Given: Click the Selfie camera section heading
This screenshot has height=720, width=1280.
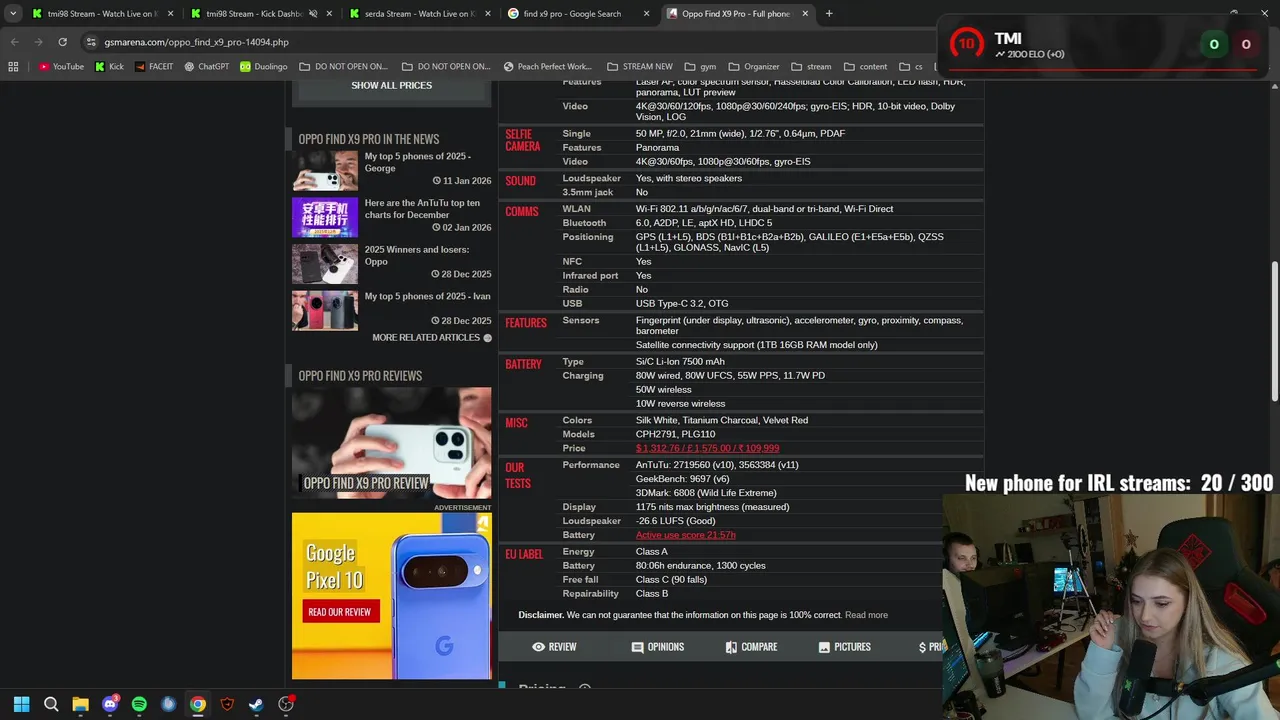Looking at the screenshot, I should tap(522, 140).
